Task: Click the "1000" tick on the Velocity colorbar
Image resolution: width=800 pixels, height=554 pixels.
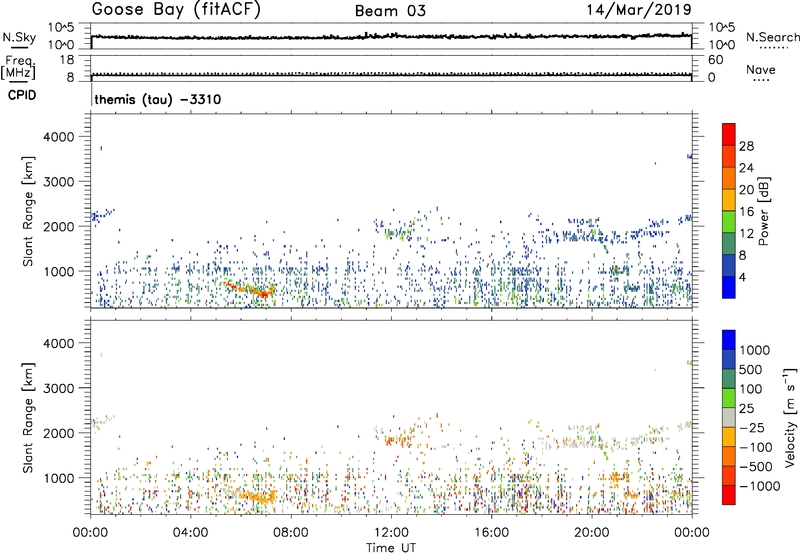Action: 755,350
